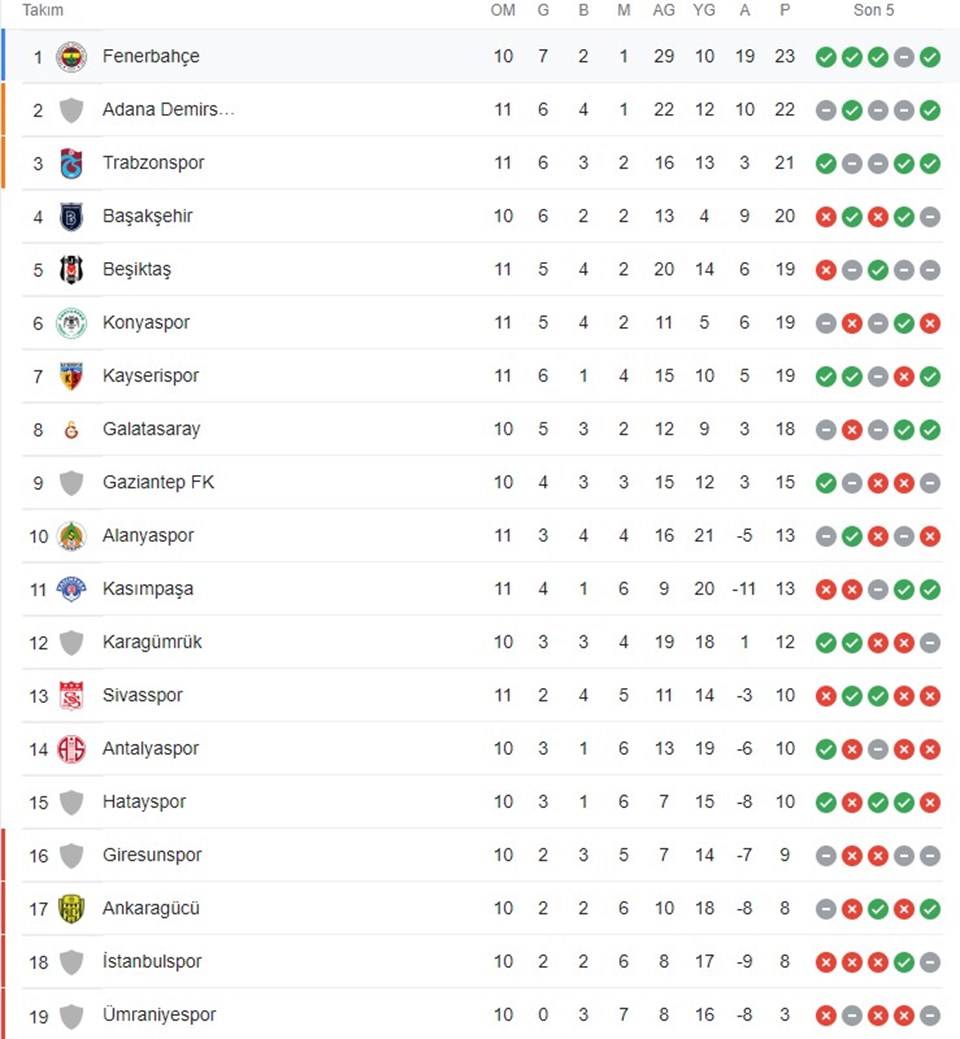Click Fenerbahçe's most recent win indicator
The image size is (960, 1039).
point(930,57)
